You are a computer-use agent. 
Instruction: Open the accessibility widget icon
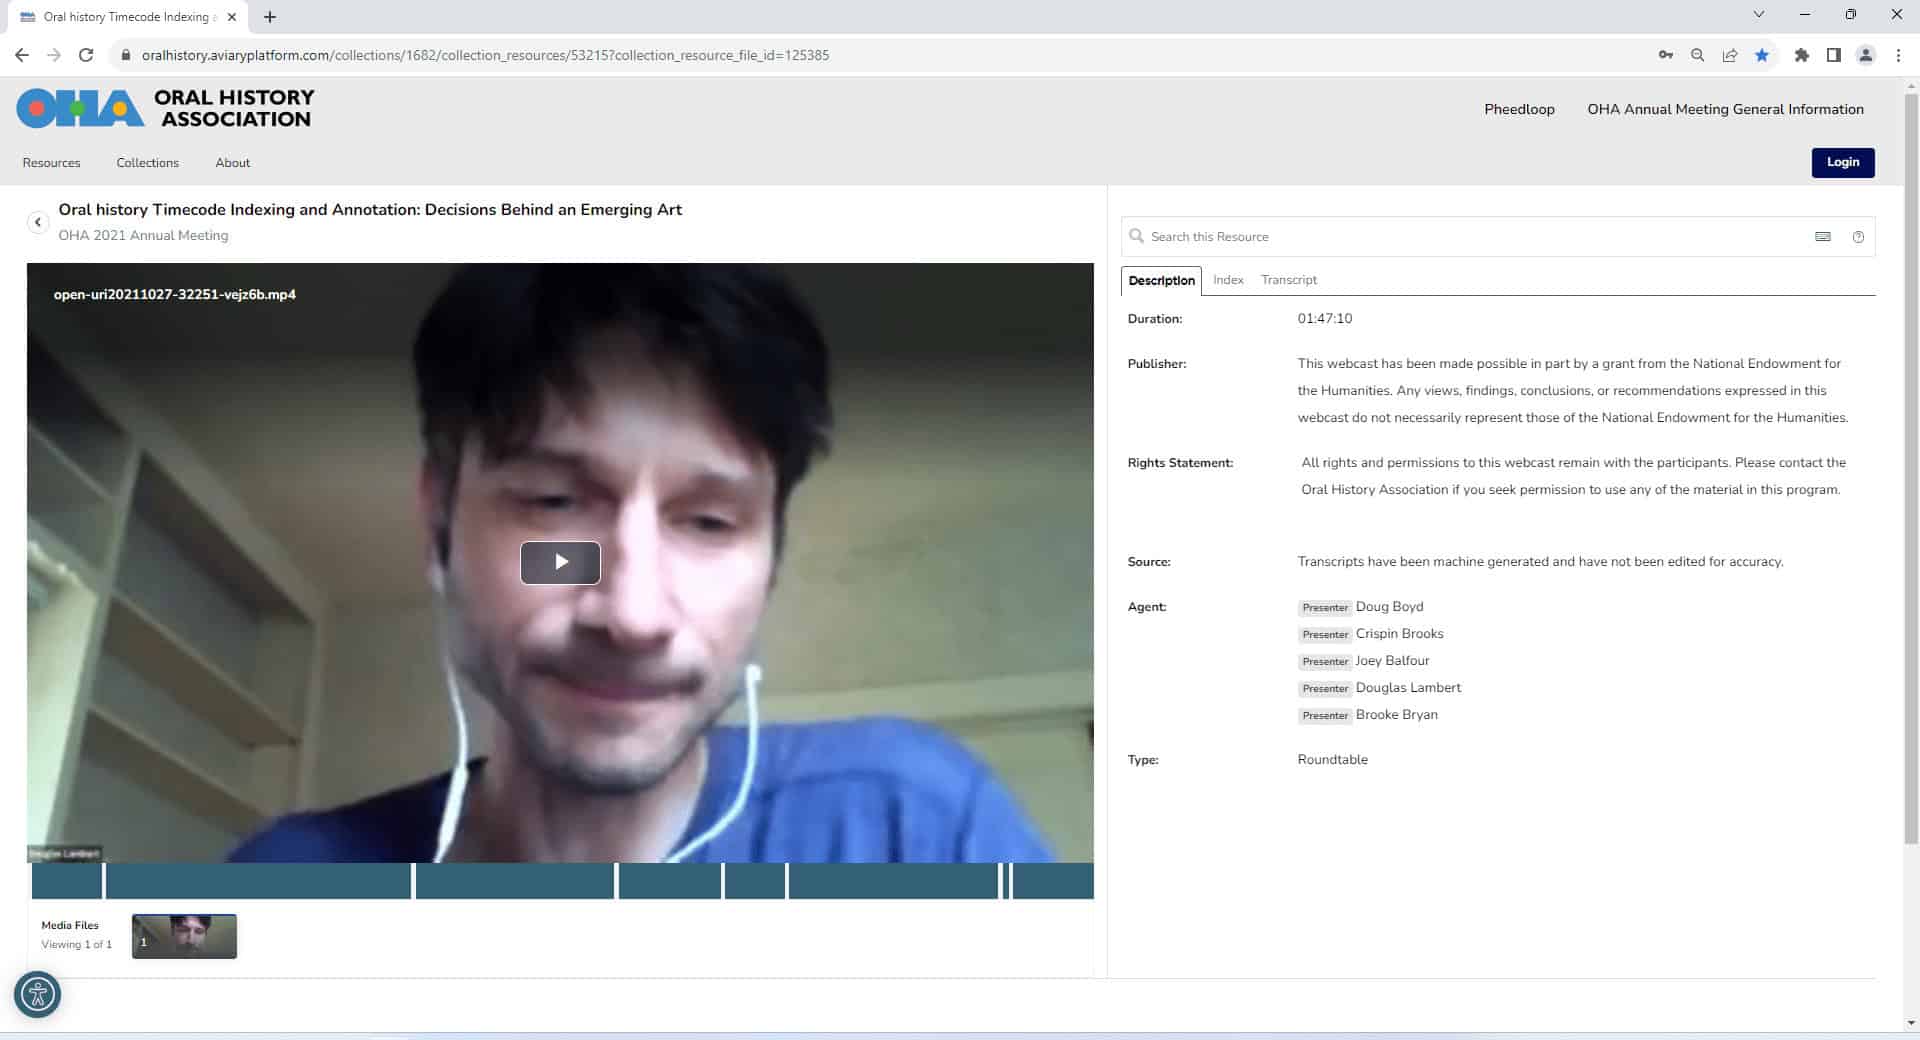click(38, 994)
